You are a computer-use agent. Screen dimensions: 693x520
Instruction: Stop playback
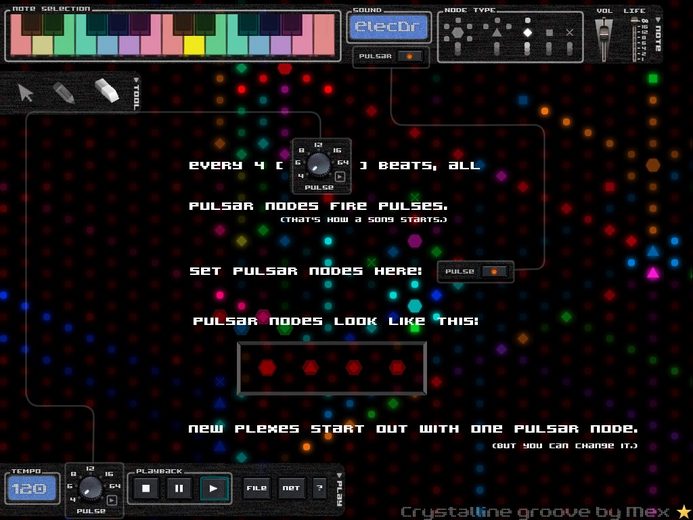pyautogui.click(x=146, y=488)
